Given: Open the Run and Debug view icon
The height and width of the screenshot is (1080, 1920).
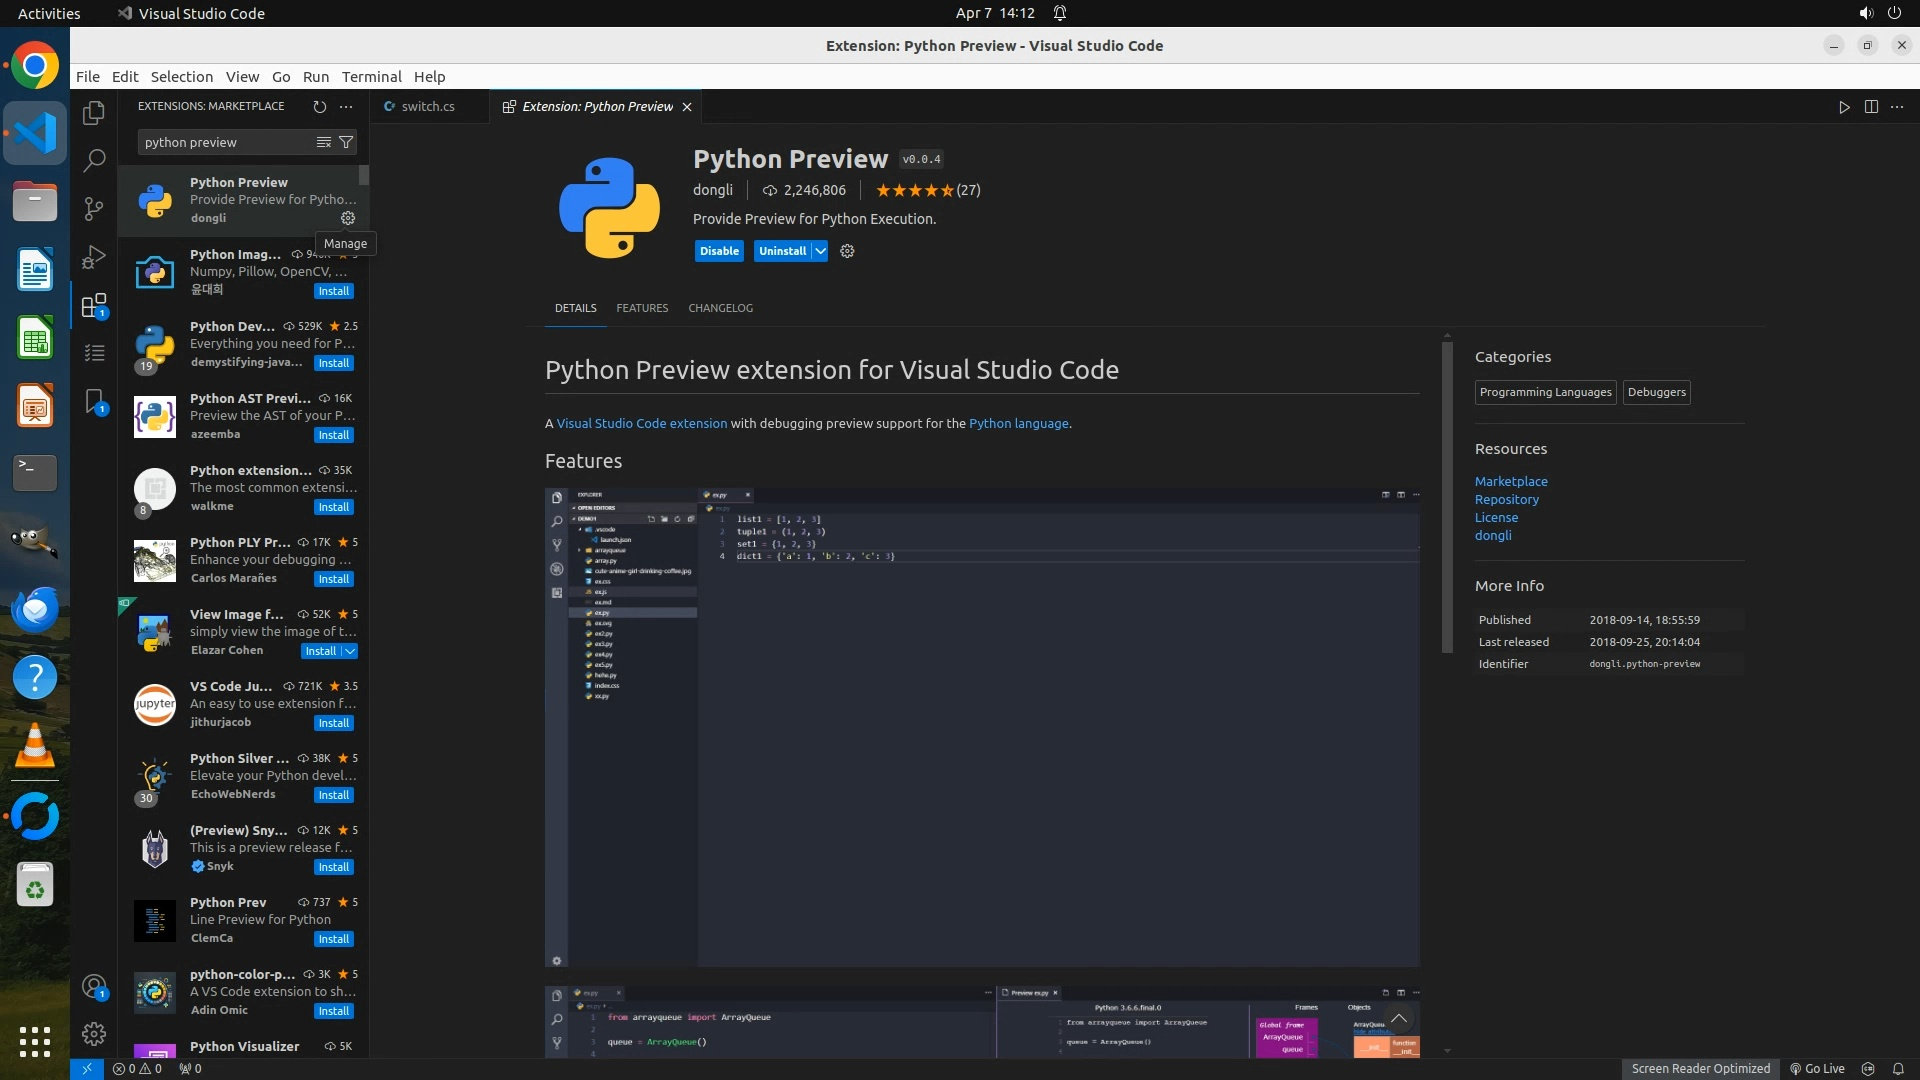Looking at the screenshot, I should (x=94, y=257).
